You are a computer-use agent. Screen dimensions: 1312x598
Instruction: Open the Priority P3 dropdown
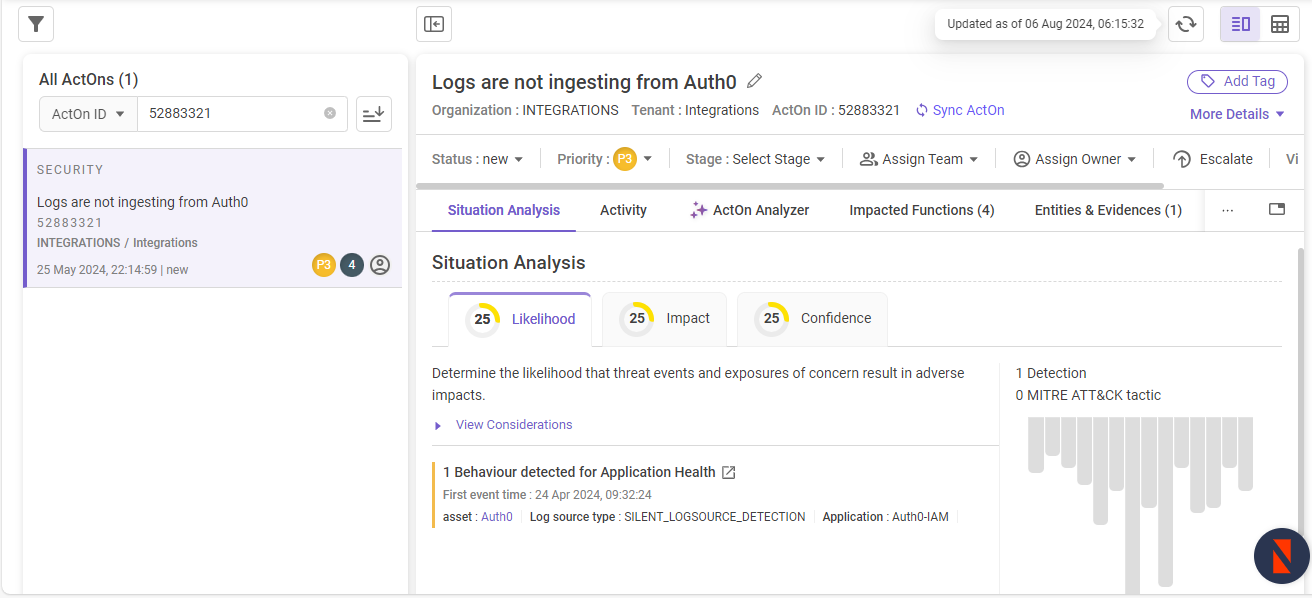(x=605, y=159)
